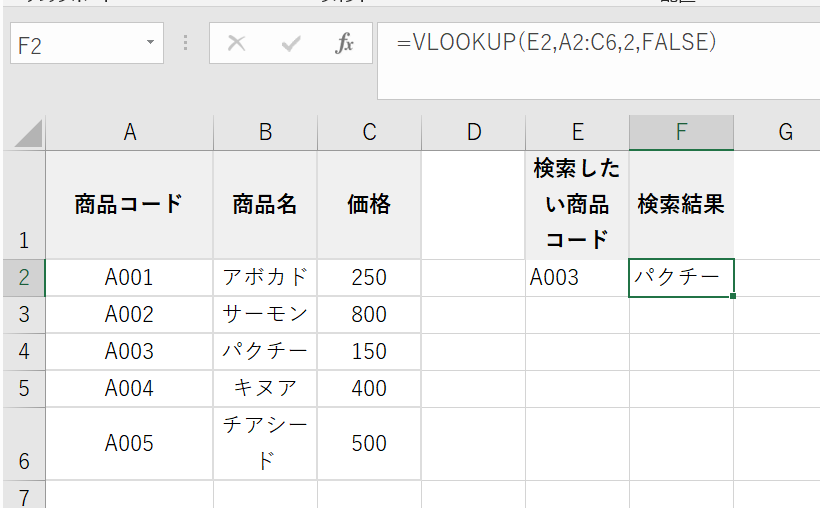Click the Name Box showing F2

coord(75,45)
